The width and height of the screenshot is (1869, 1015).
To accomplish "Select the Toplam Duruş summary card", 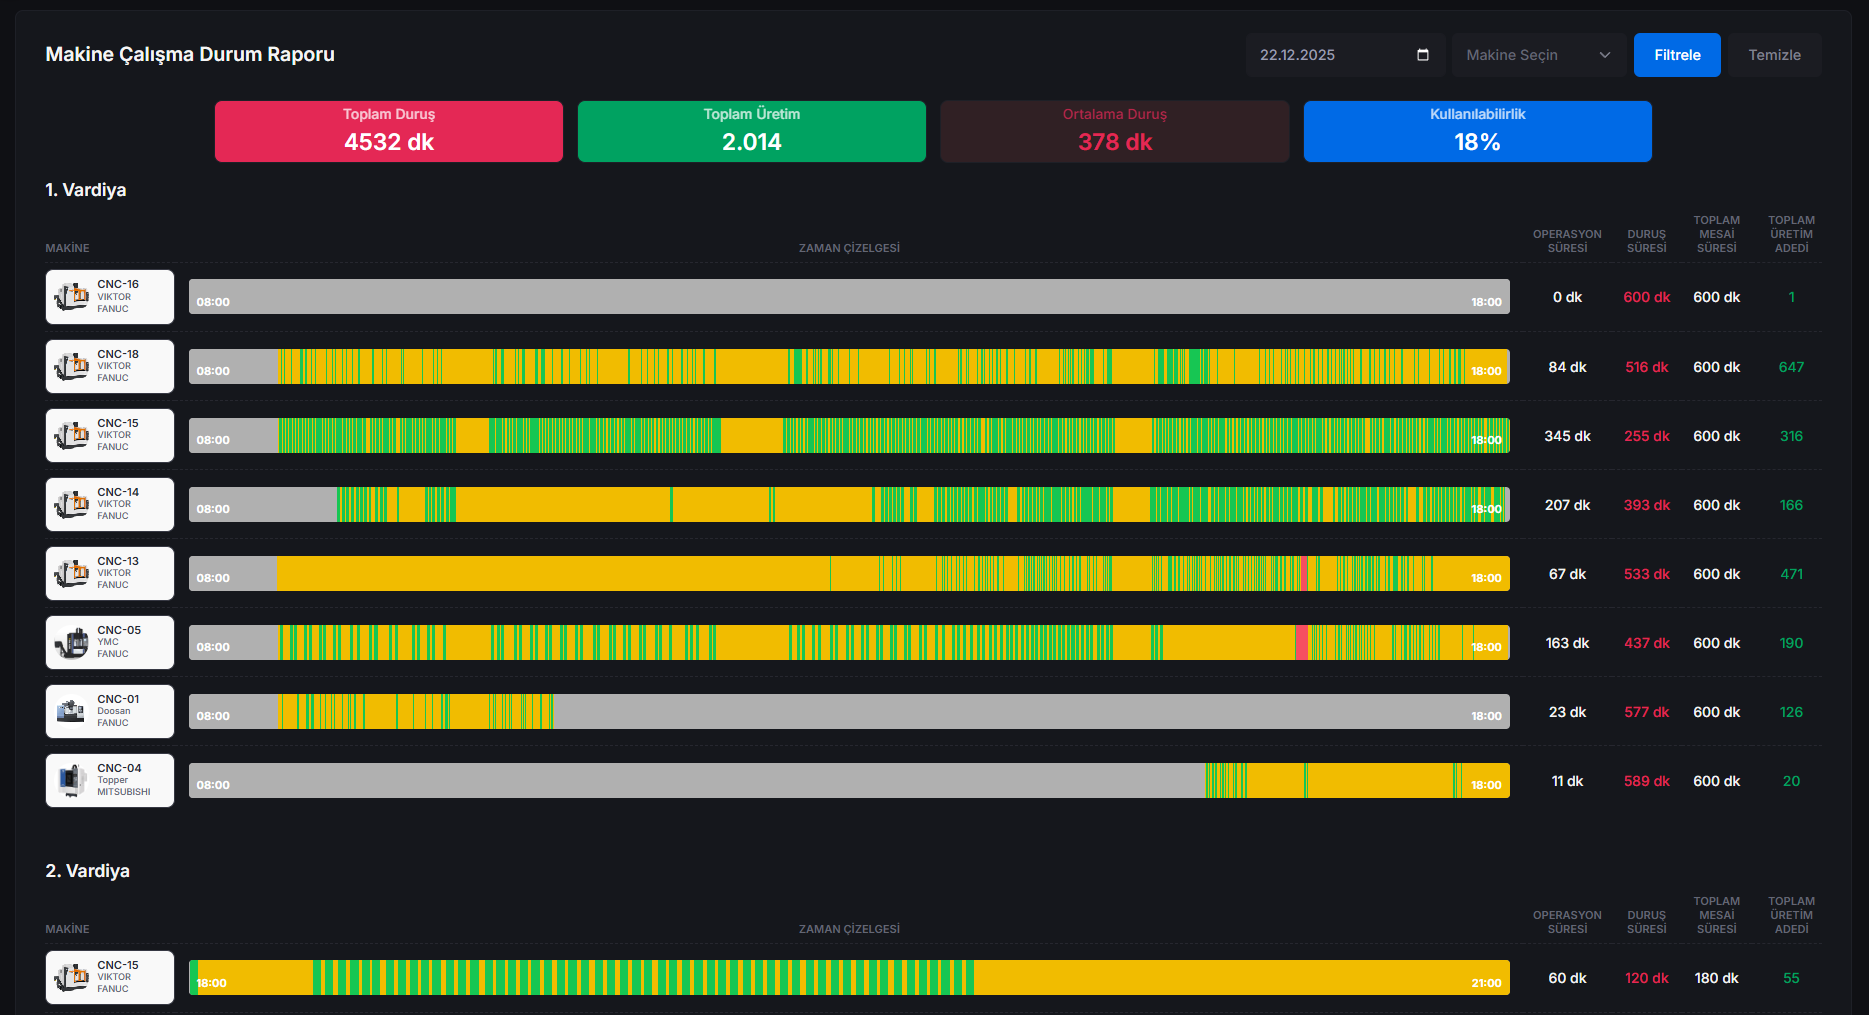I will point(388,131).
